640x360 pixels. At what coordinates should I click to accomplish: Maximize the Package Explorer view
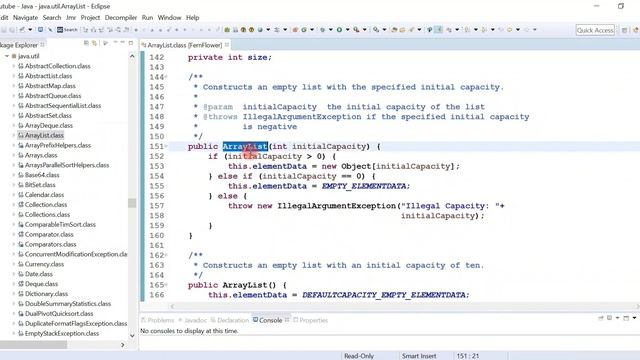pyautogui.click(x=131, y=42)
